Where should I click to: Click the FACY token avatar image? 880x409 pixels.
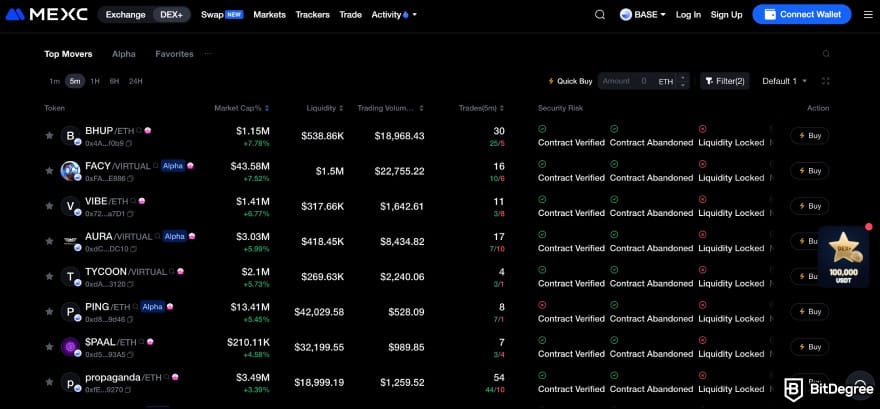coord(71,171)
